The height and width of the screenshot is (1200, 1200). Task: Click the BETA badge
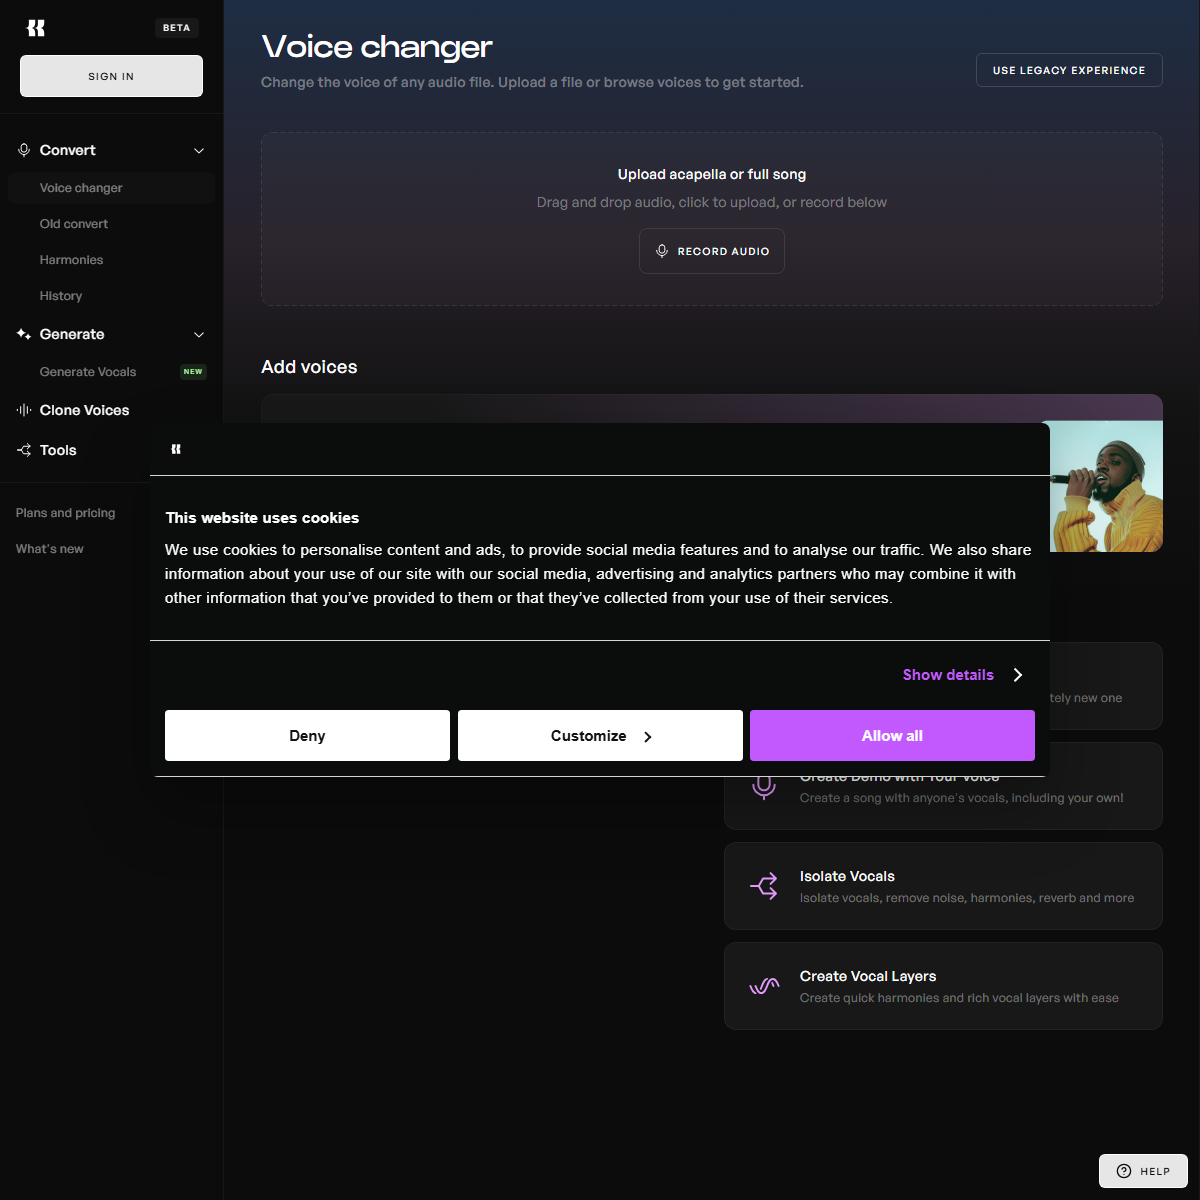pyautogui.click(x=177, y=28)
